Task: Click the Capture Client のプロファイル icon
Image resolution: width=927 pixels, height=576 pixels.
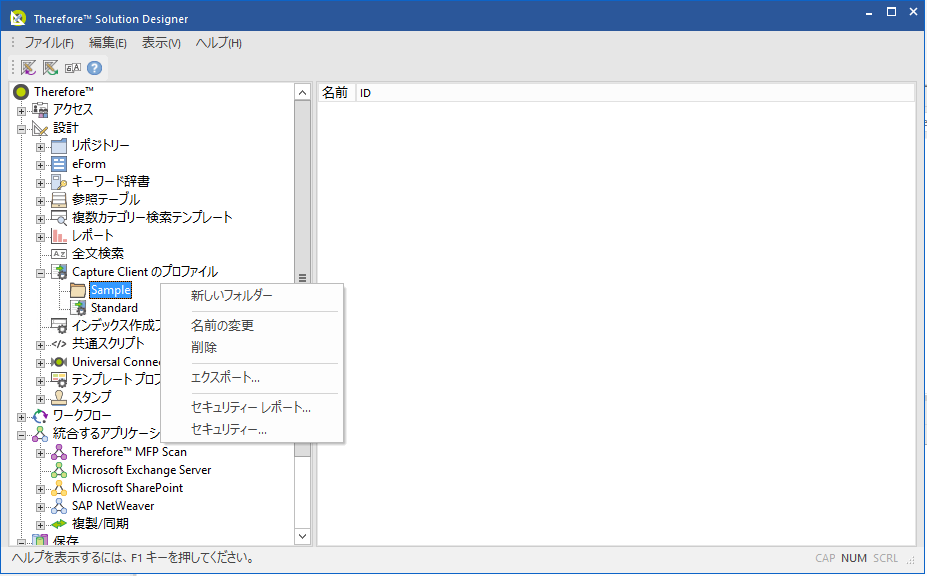Action: click(x=59, y=272)
